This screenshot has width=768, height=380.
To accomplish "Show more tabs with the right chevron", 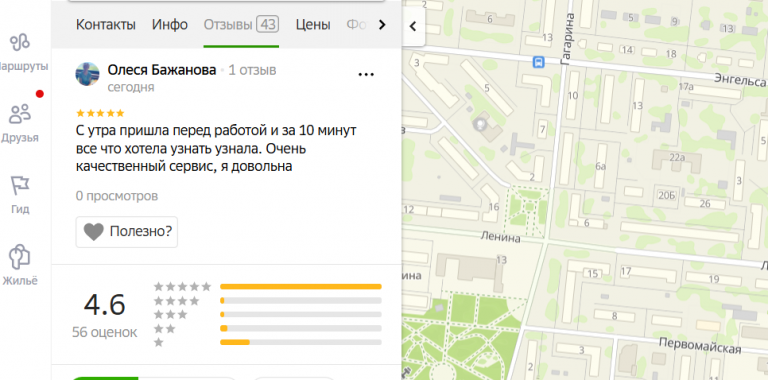I will pos(383,24).
